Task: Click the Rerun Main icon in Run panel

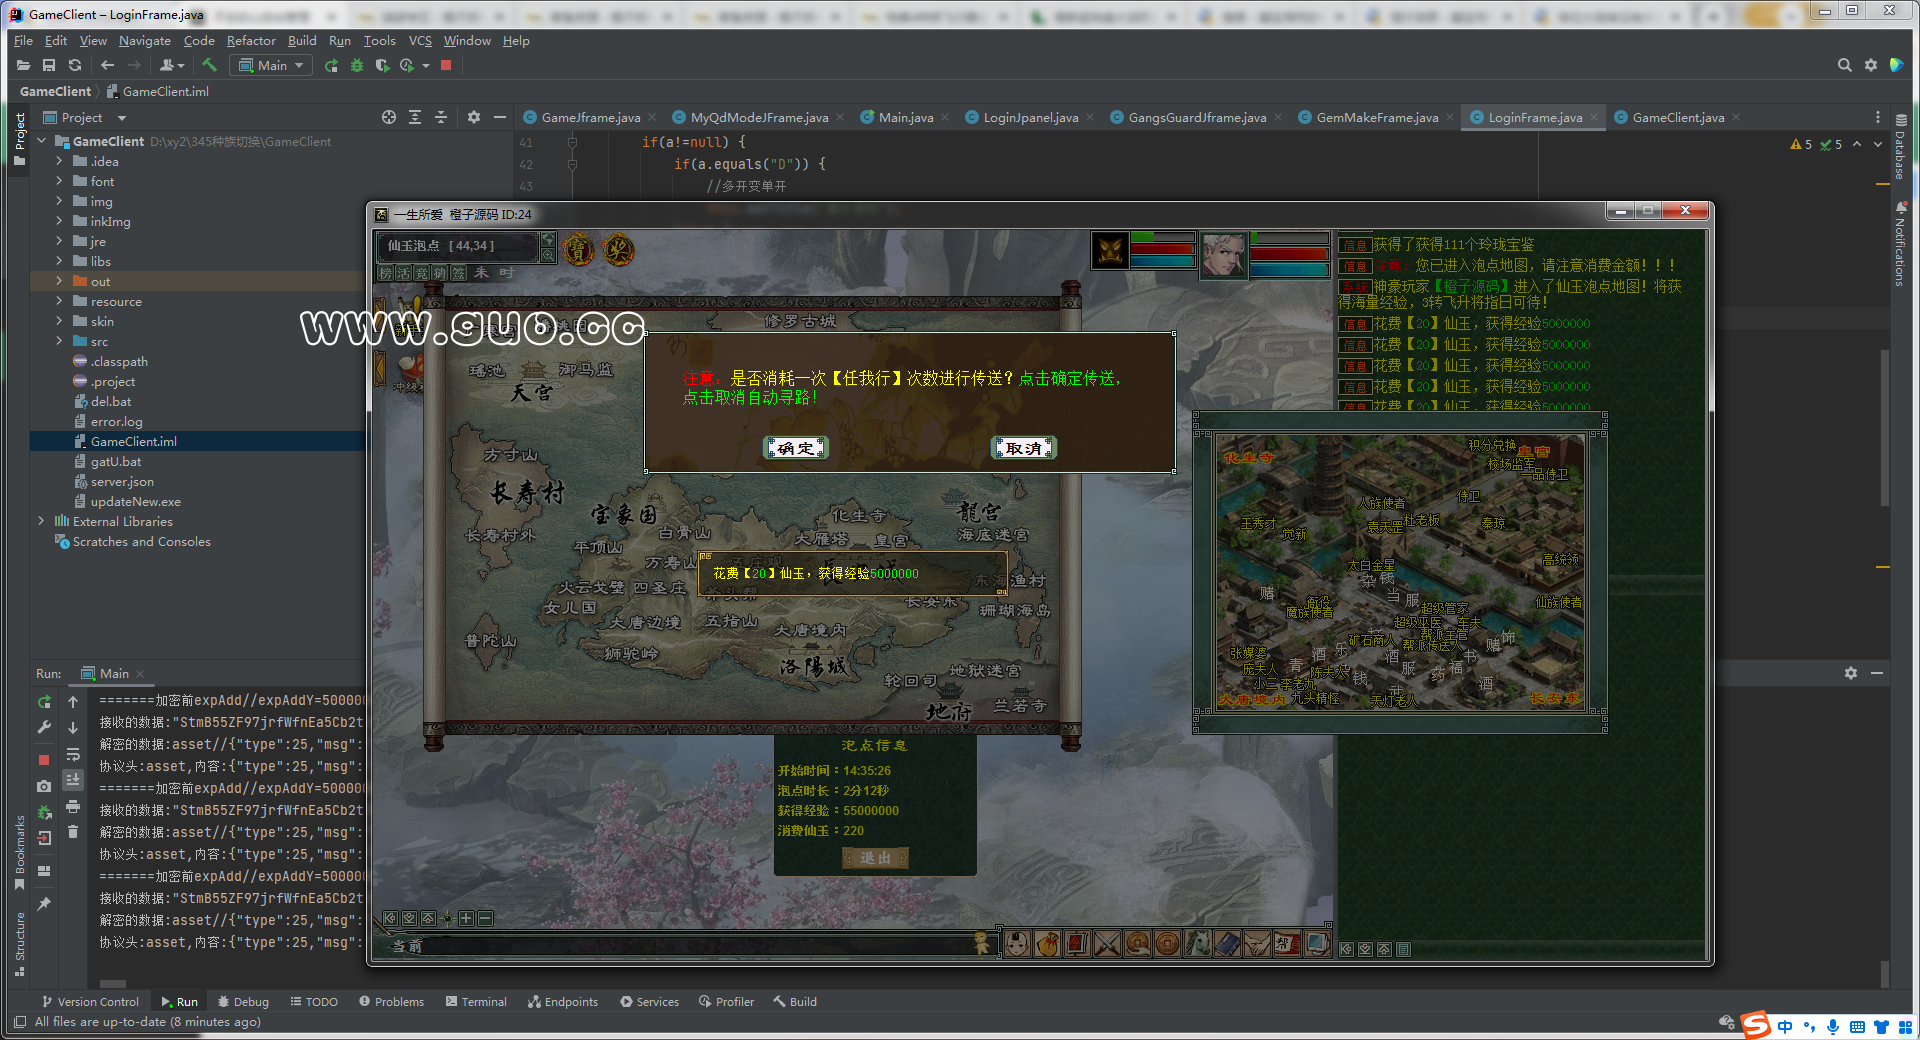Action: point(44,702)
